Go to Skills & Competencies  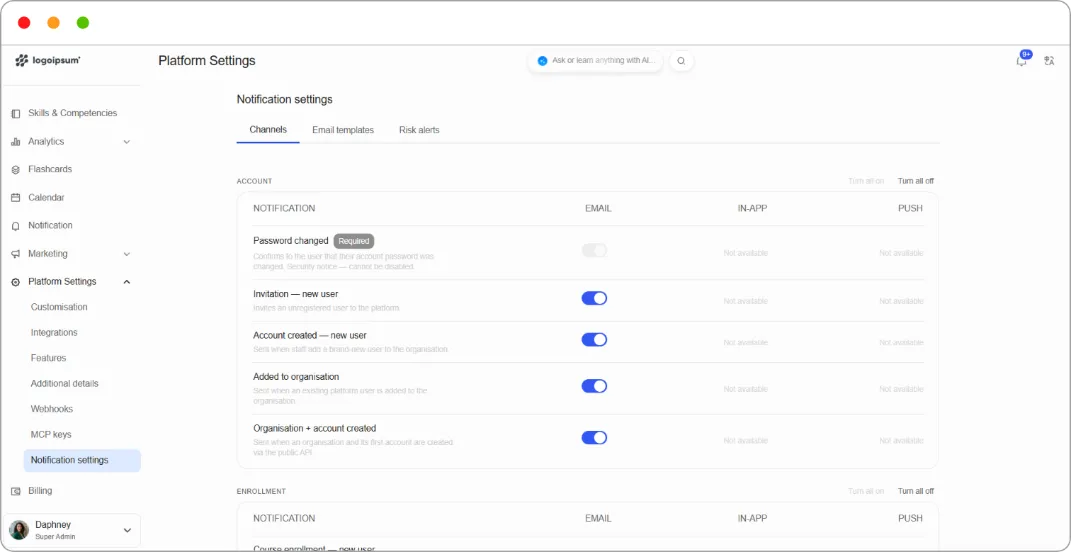click(72, 113)
